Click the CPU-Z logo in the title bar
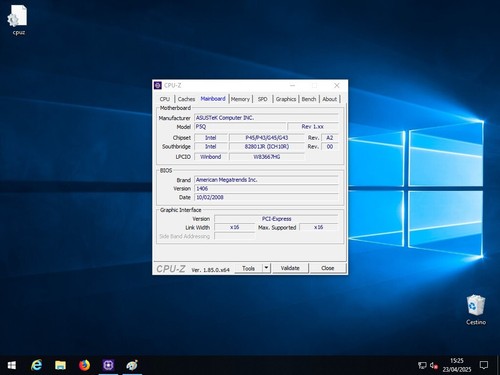This screenshot has height=375, width=500. [158, 86]
